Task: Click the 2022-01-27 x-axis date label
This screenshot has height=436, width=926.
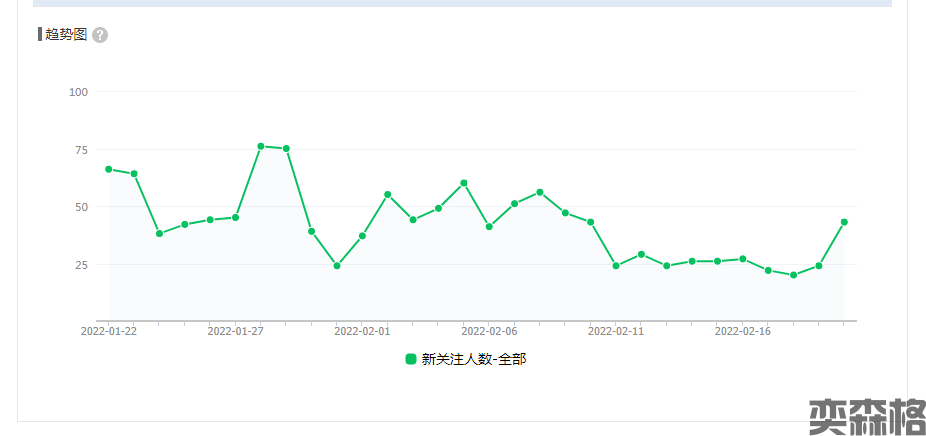Action: click(235, 331)
